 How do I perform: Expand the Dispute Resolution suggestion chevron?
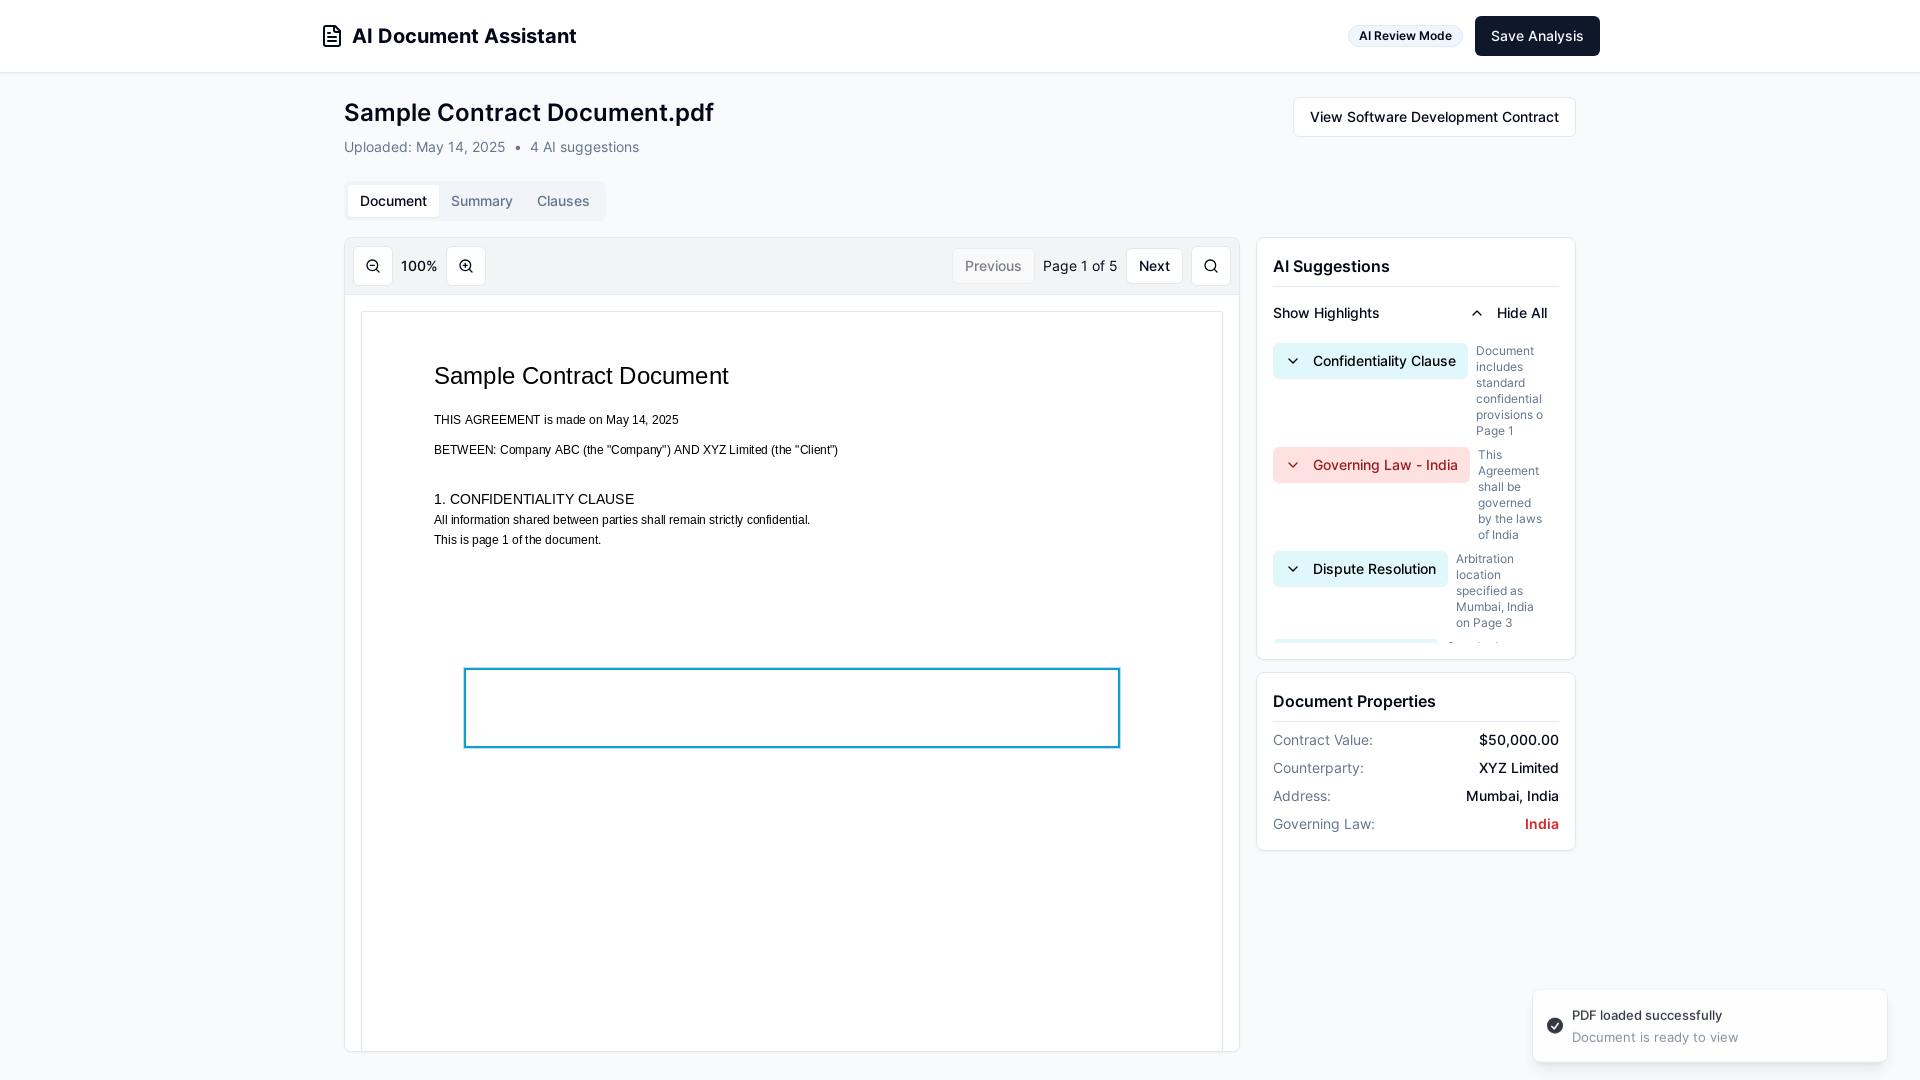click(x=1293, y=569)
